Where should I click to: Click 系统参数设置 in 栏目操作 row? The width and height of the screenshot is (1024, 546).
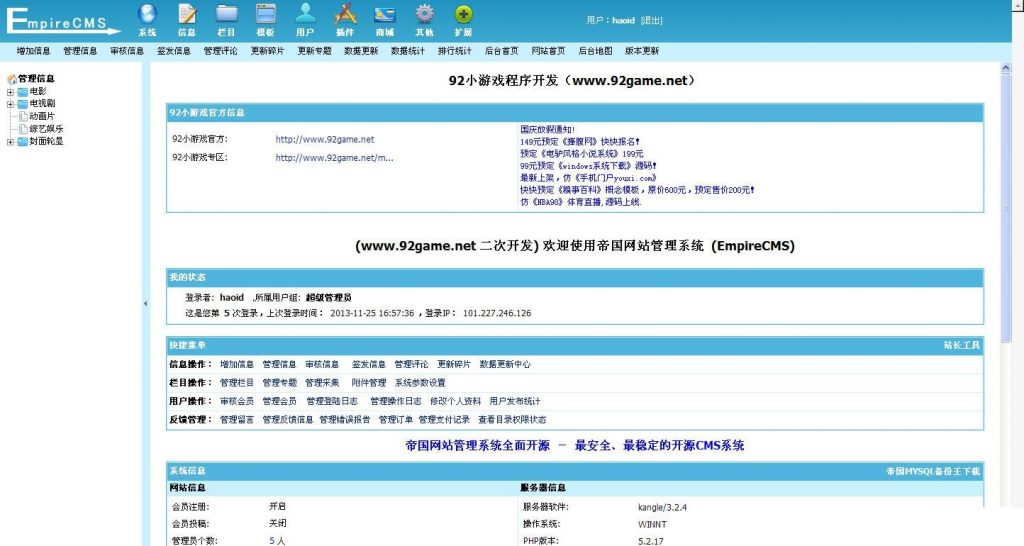coord(420,383)
